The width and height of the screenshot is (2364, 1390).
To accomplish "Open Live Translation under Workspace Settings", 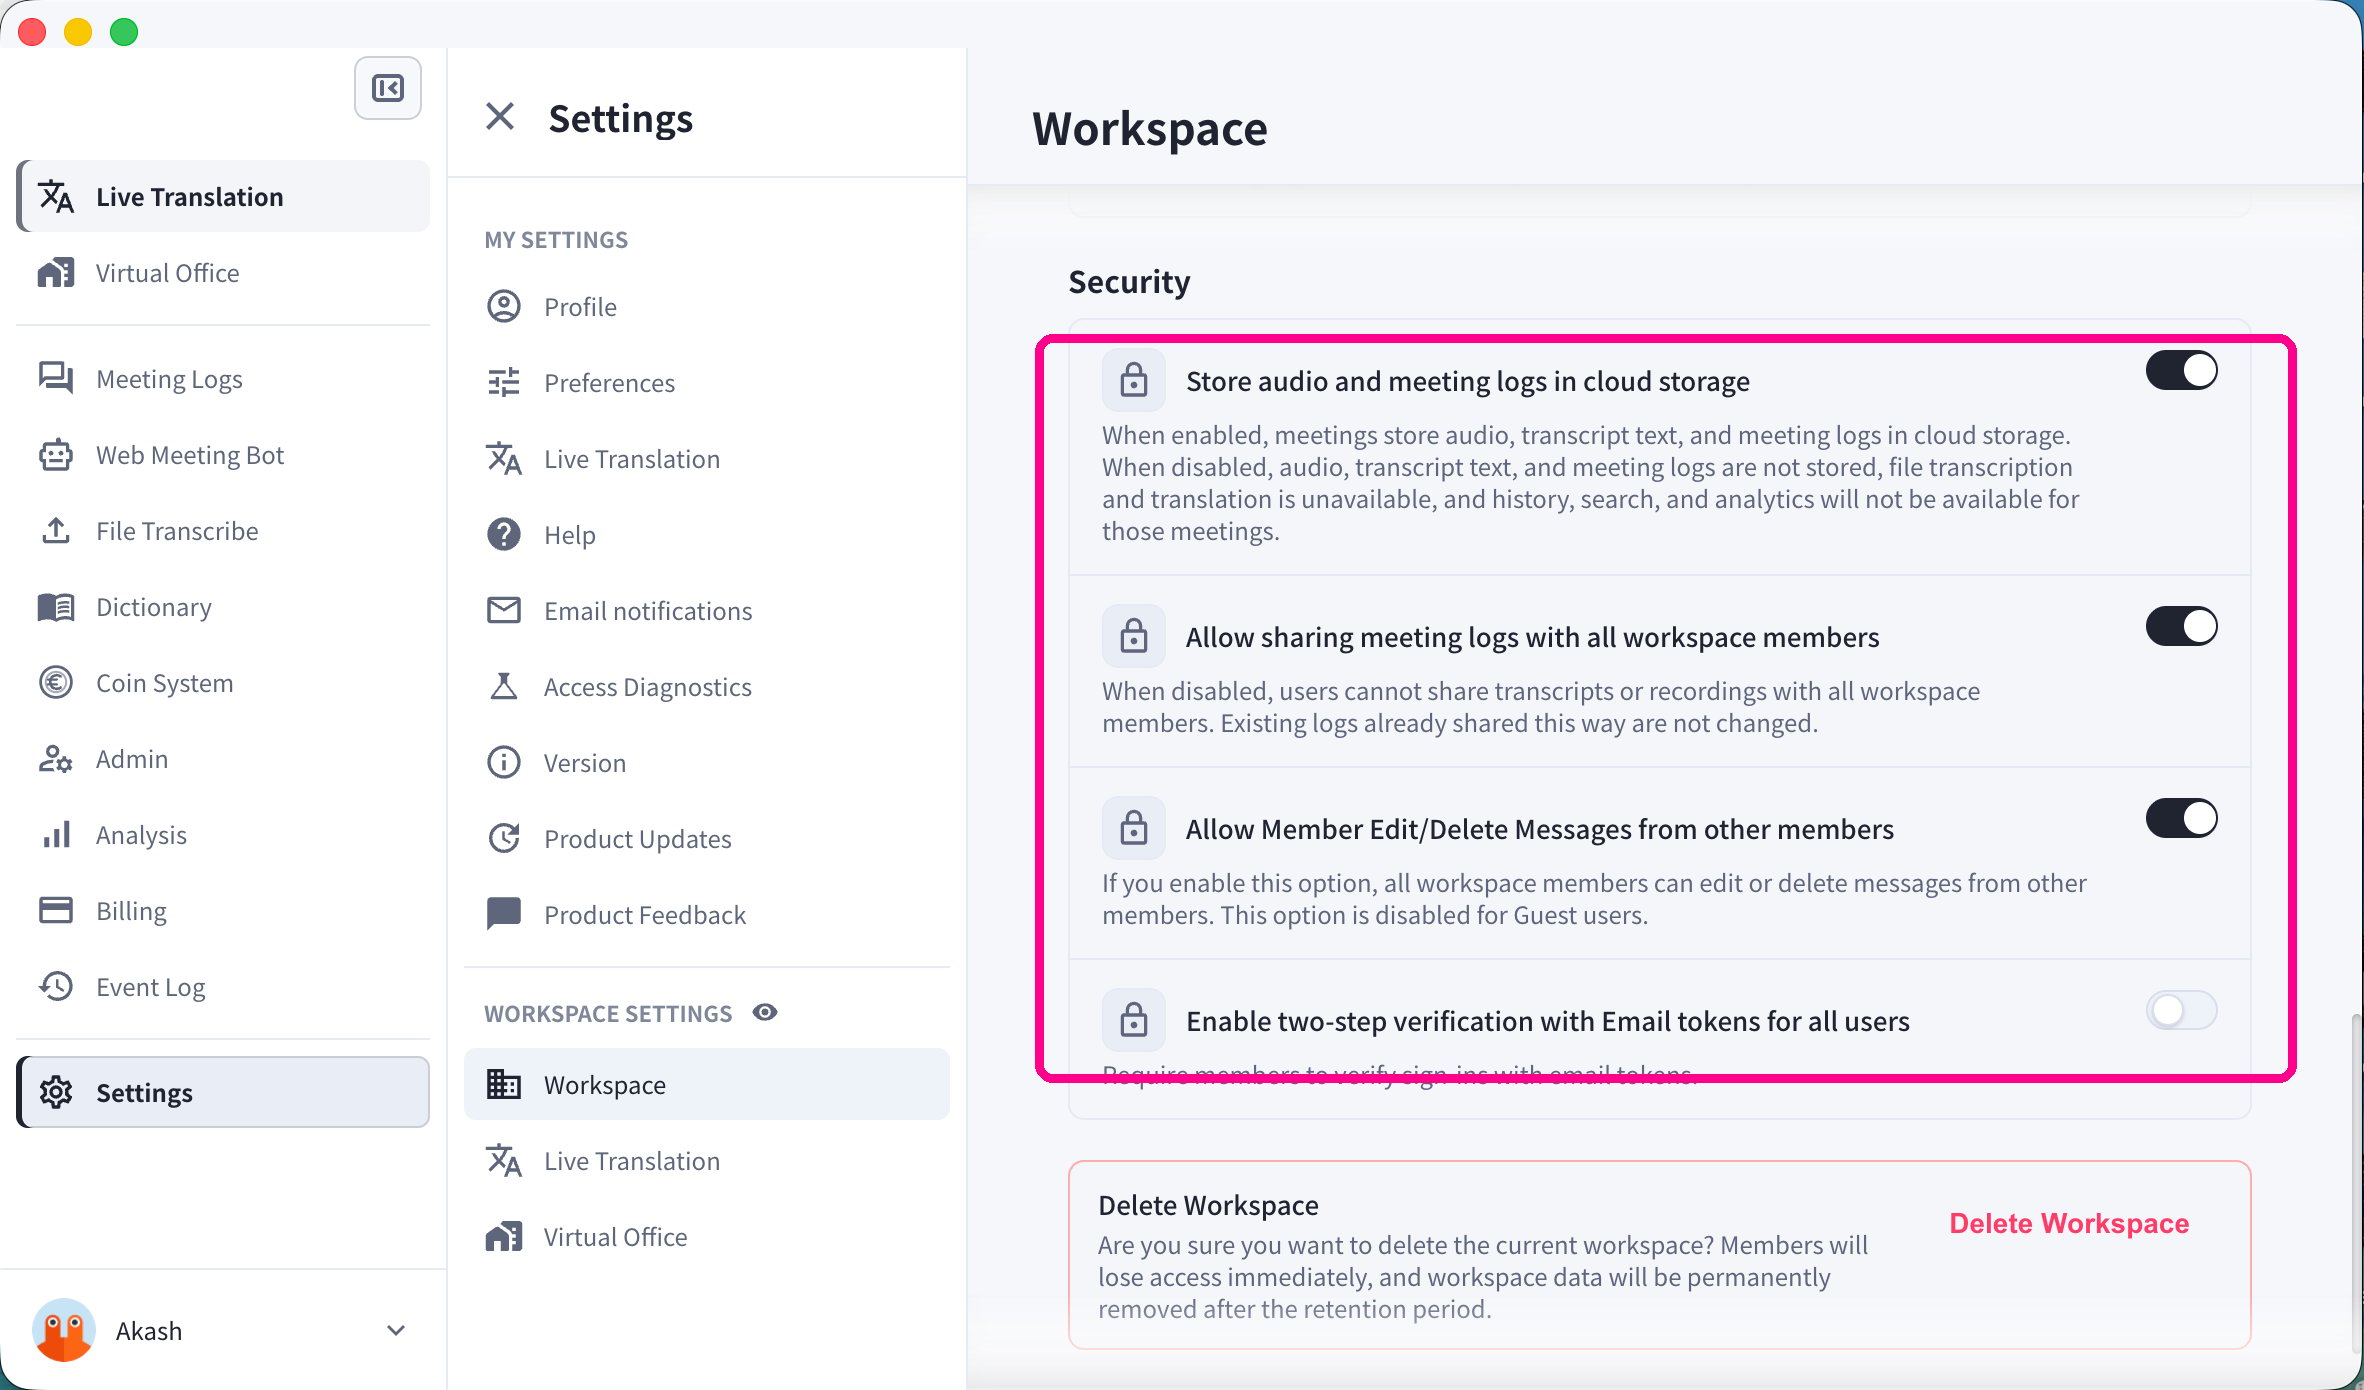I will 707,1161.
